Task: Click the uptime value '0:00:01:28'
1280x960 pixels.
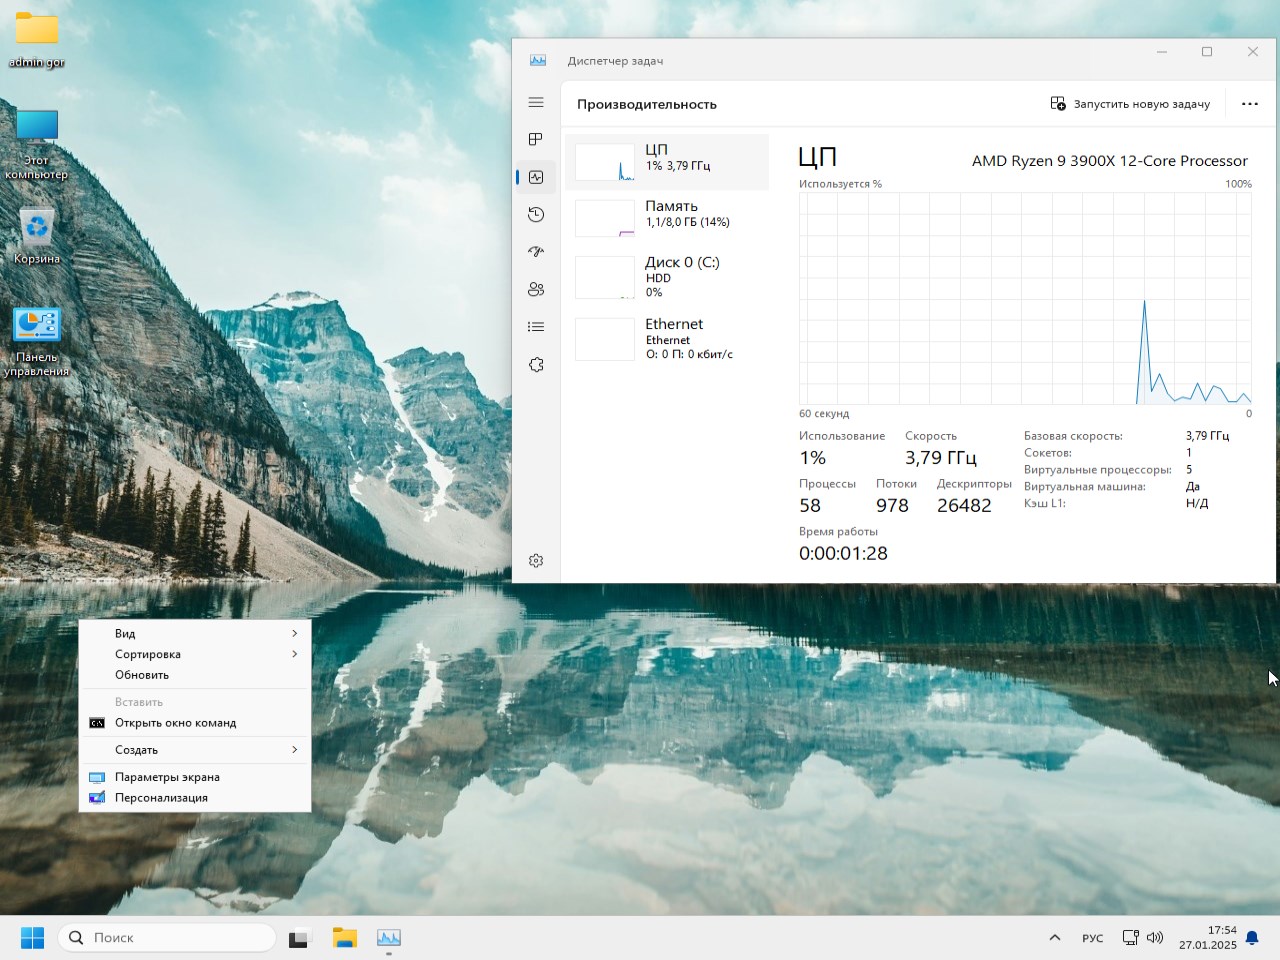Action: pyautogui.click(x=843, y=553)
